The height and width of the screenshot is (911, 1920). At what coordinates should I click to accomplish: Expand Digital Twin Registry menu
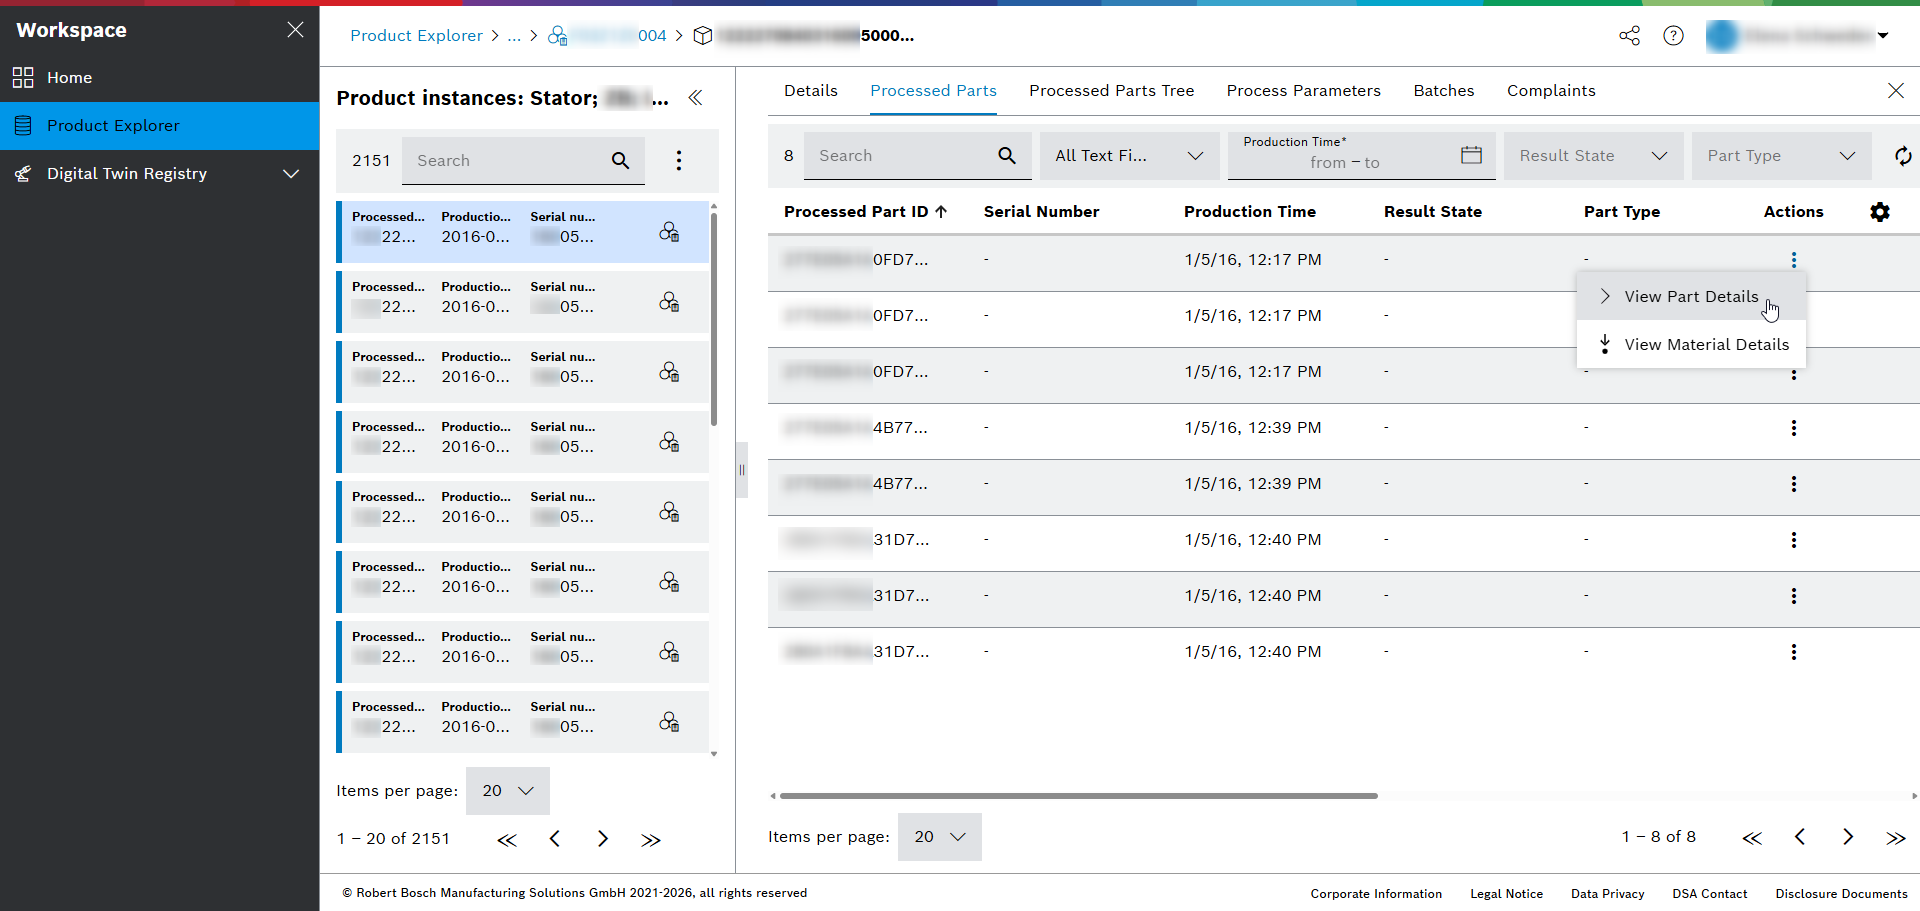coord(160,174)
